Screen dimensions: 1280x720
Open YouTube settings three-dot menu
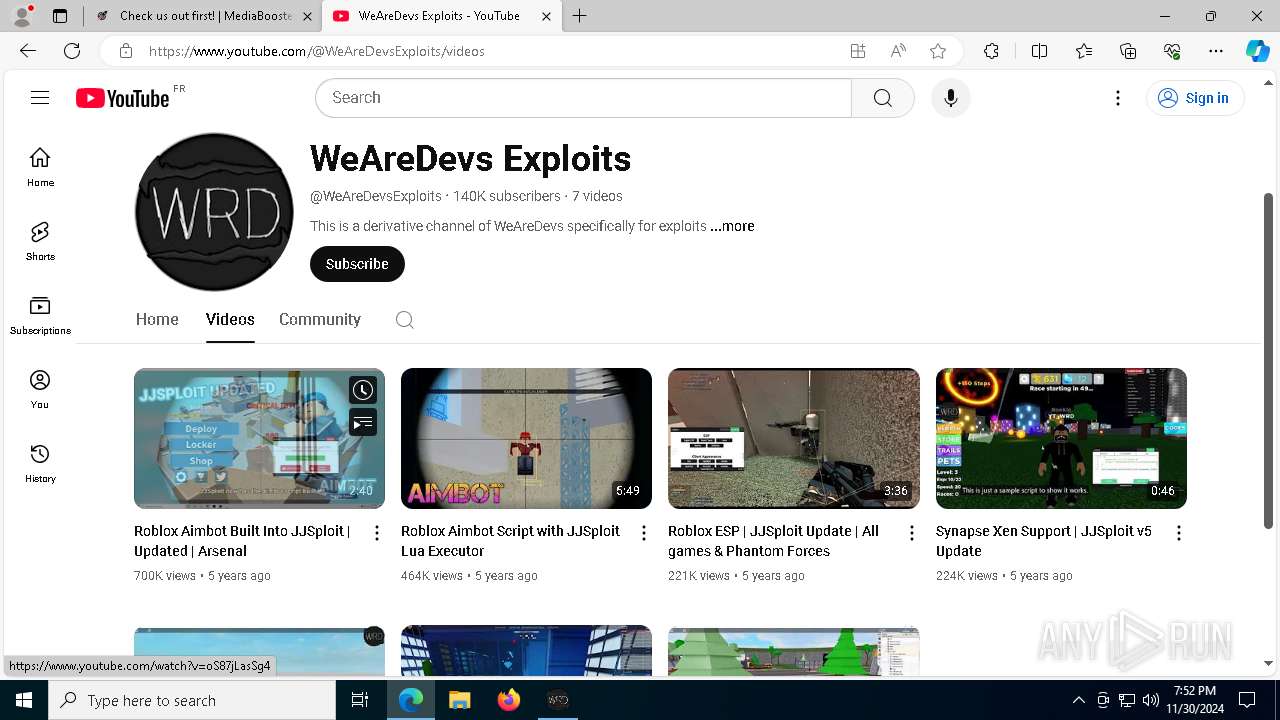tap(1118, 98)
